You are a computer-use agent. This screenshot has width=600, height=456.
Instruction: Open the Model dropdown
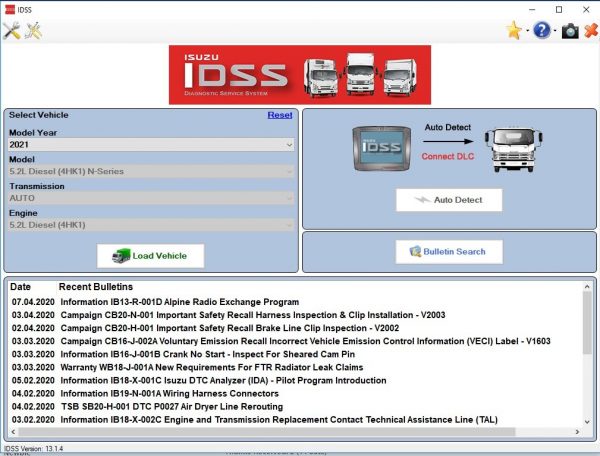[x=151, y=171]
